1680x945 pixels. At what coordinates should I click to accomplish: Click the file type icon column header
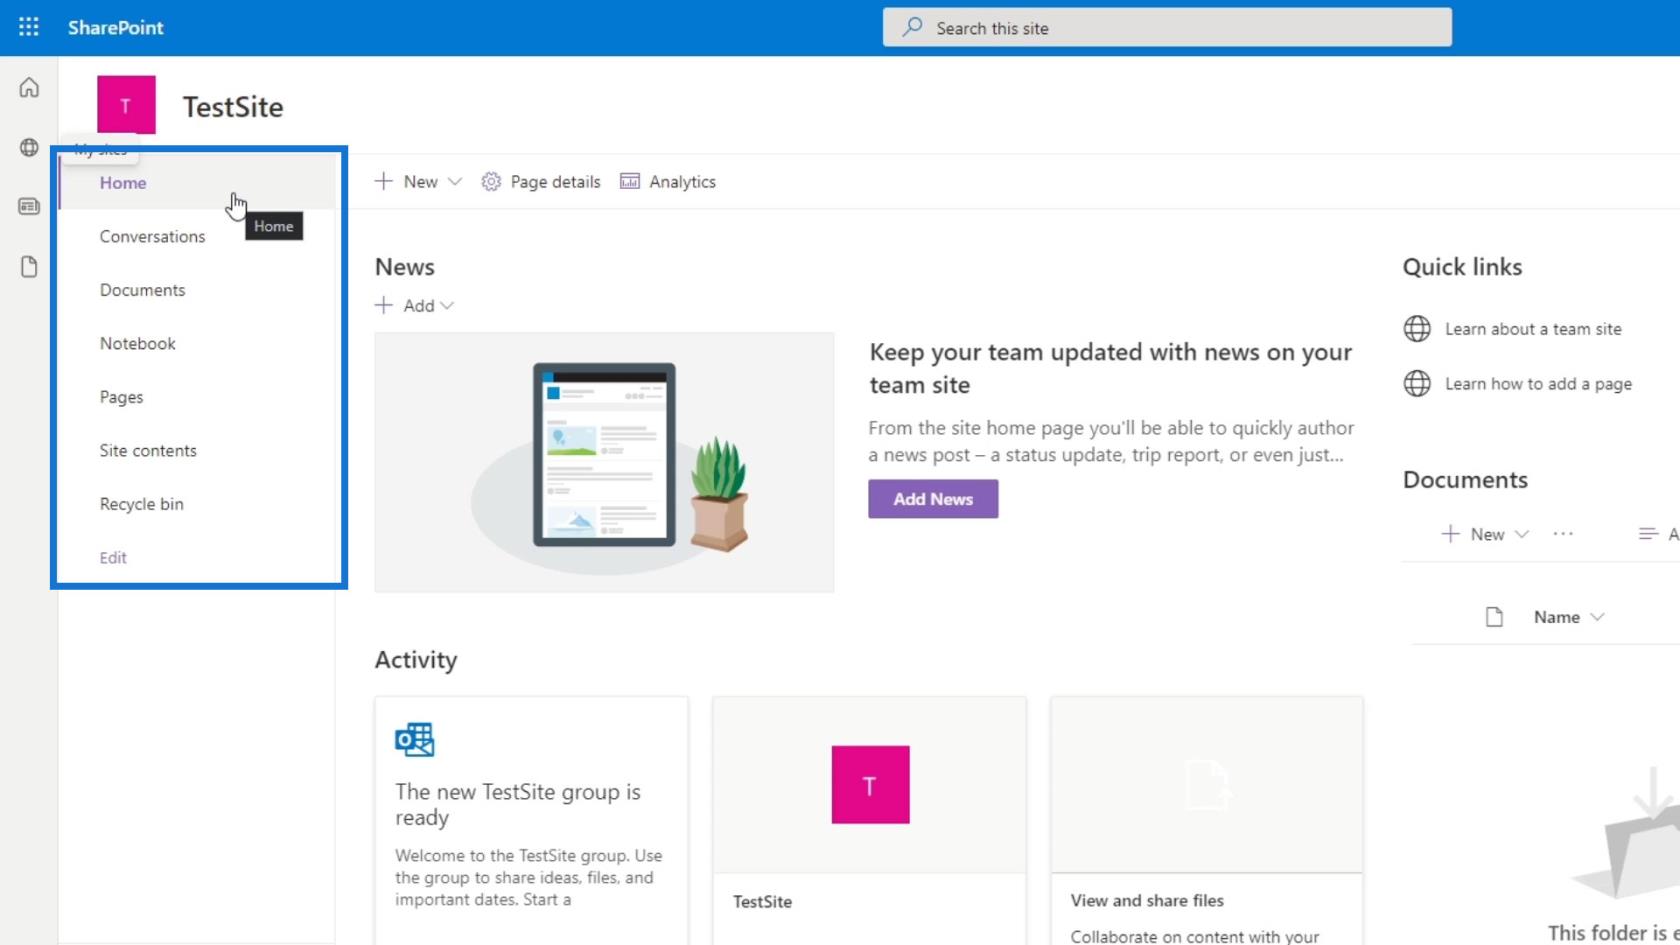coord(1494,617)
